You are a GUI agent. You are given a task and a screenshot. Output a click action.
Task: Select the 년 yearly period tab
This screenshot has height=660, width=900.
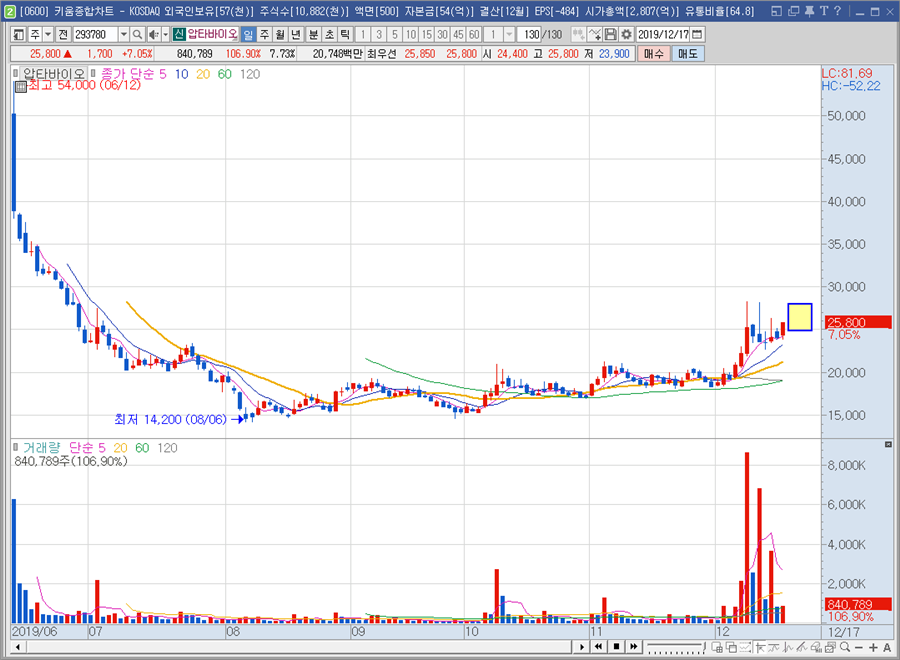pyautogui.click(x=296, y=34)
